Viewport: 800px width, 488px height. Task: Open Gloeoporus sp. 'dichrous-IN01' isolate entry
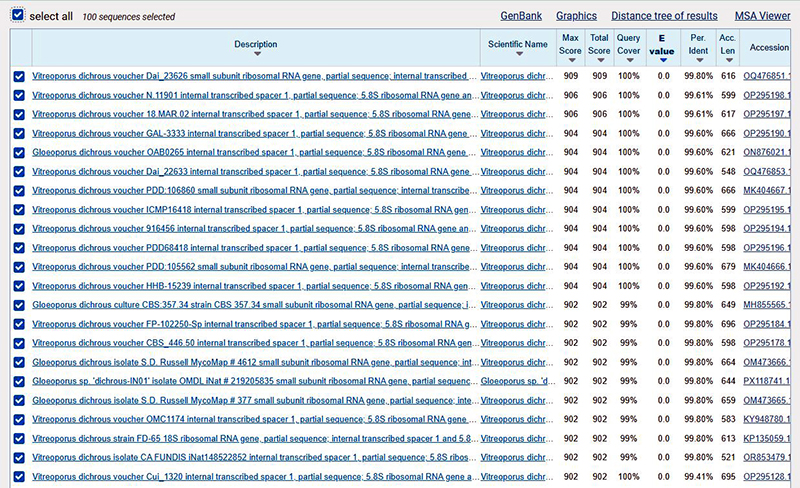[250, 381]
